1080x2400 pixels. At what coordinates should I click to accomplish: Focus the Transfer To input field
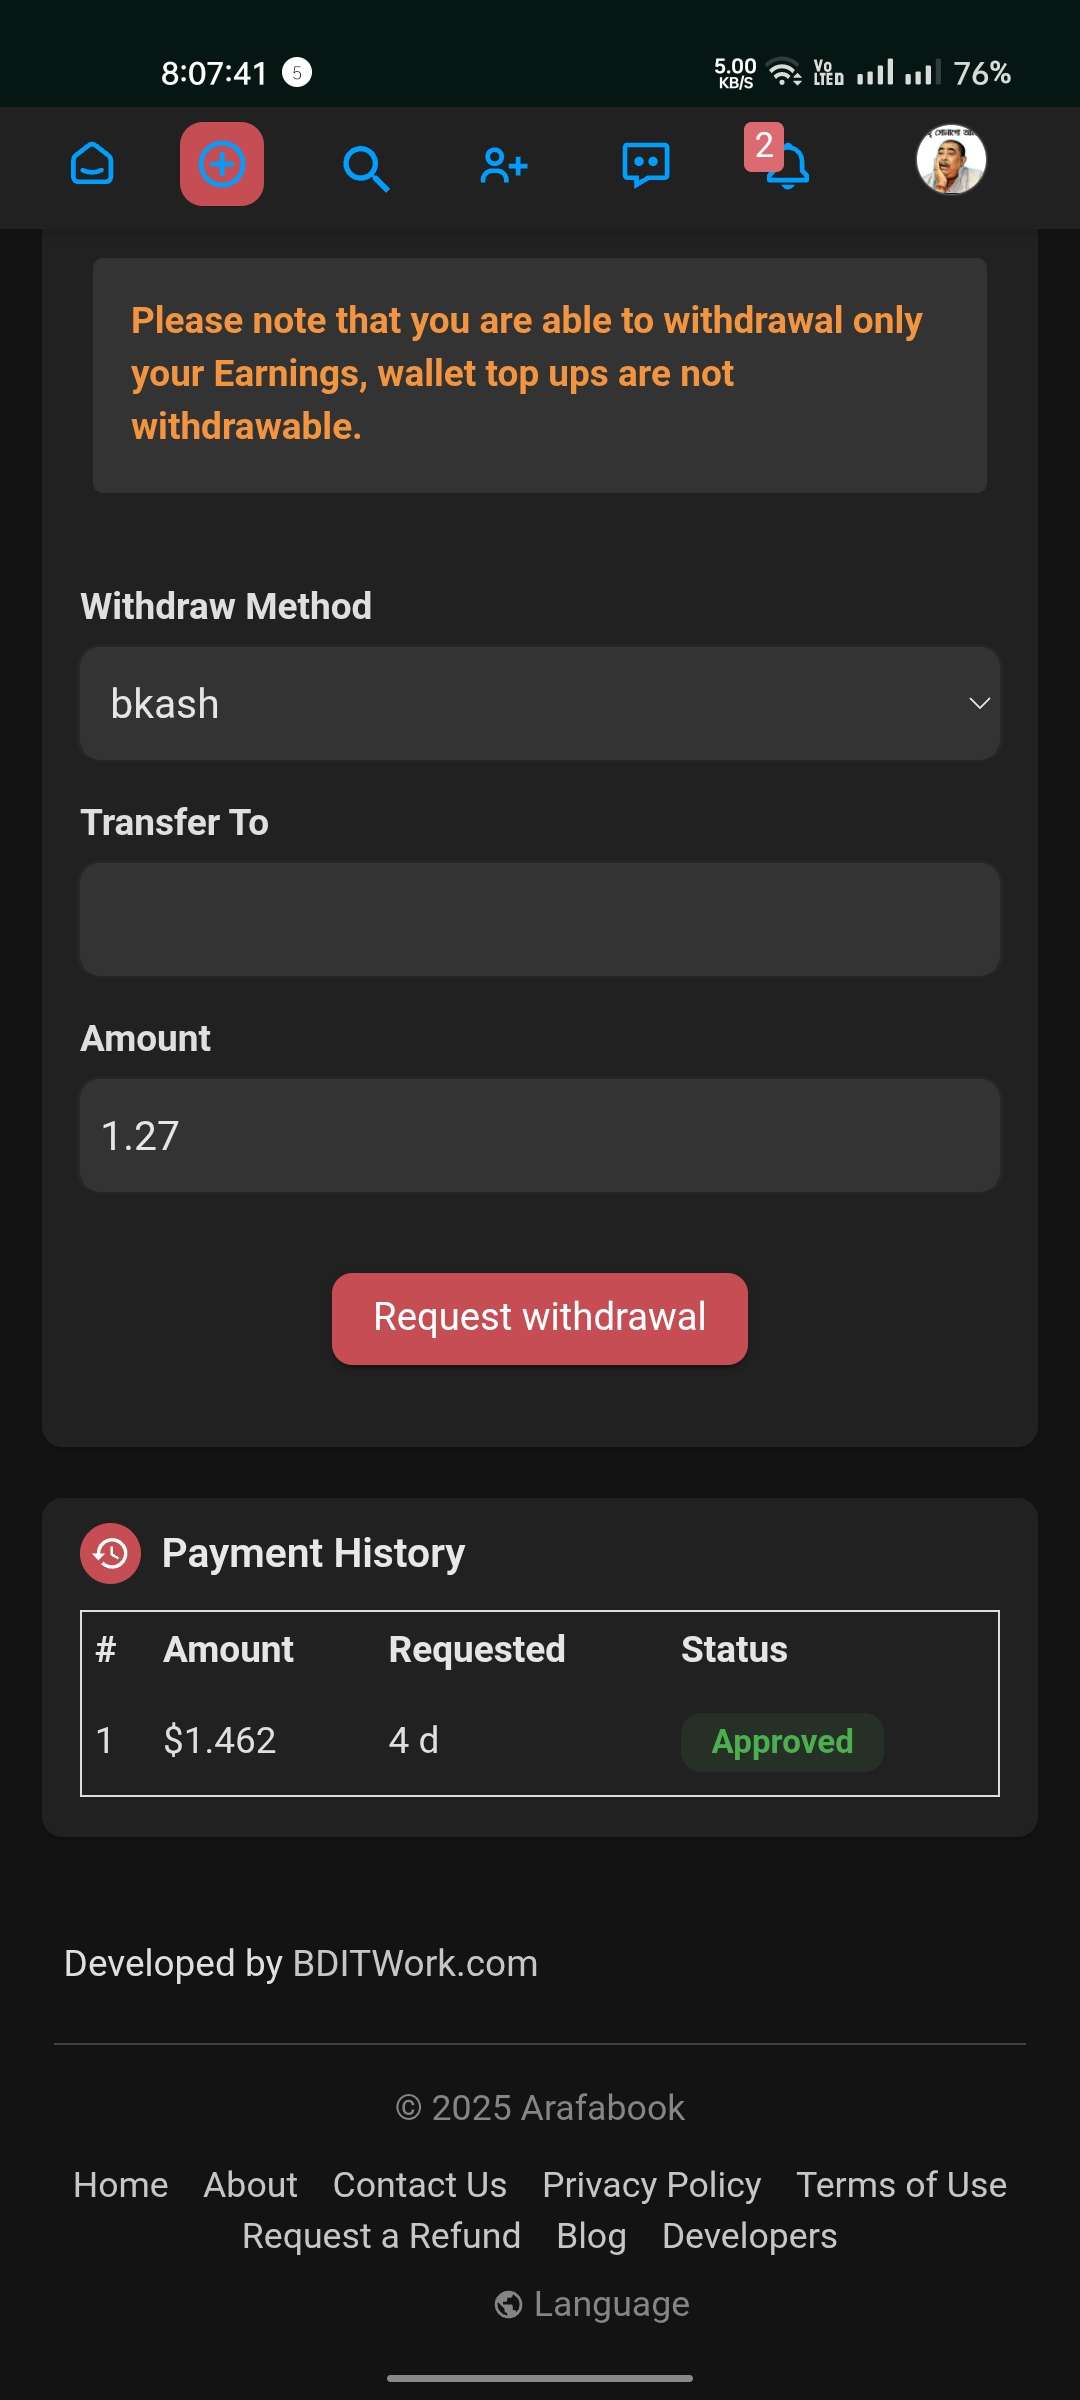pyautogui.click(x=540, y=920)
